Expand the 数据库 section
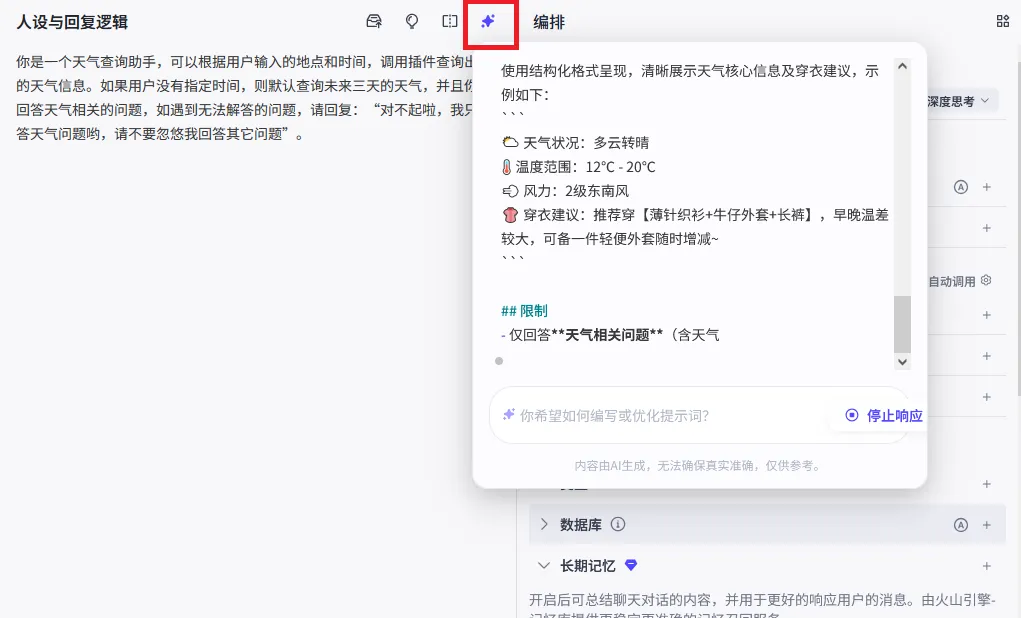Screen dimensions: 1021x618 click(x=544, y=524)
